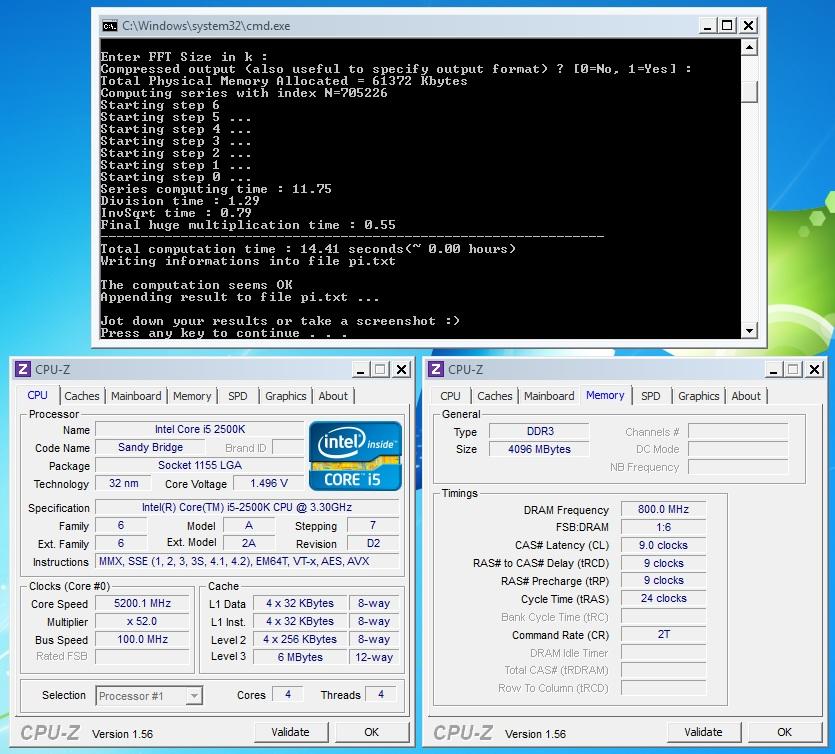Click Validate button in right CPU-Z window
The image size is (835, 754).
coord(703,732)
